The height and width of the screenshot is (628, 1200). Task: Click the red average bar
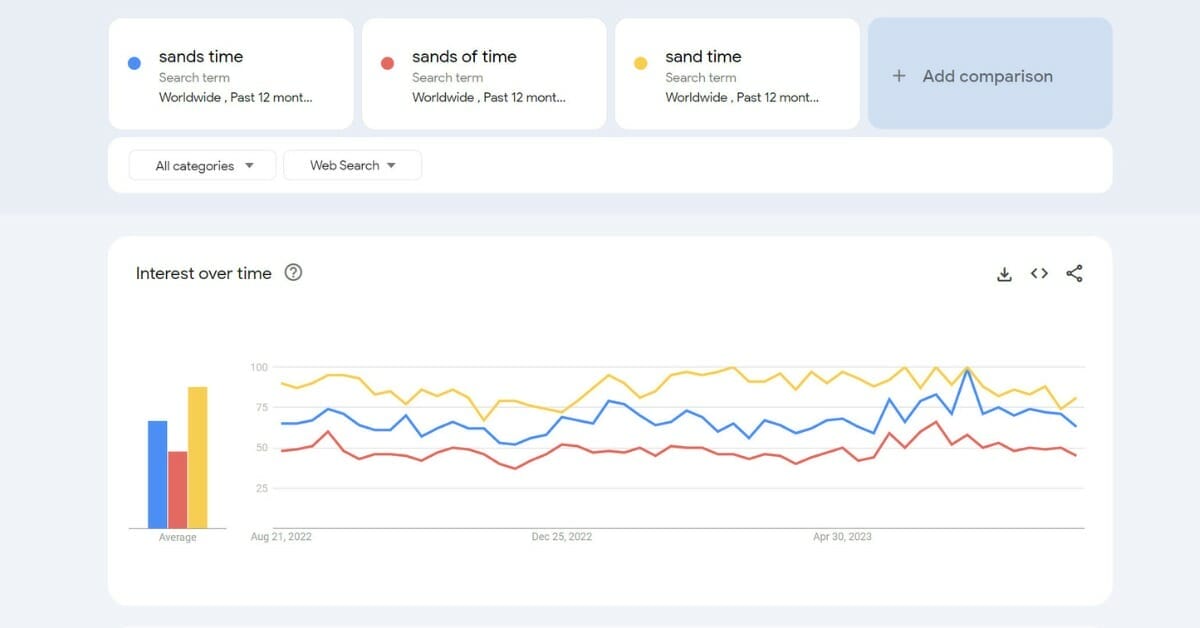coord(178,490)
